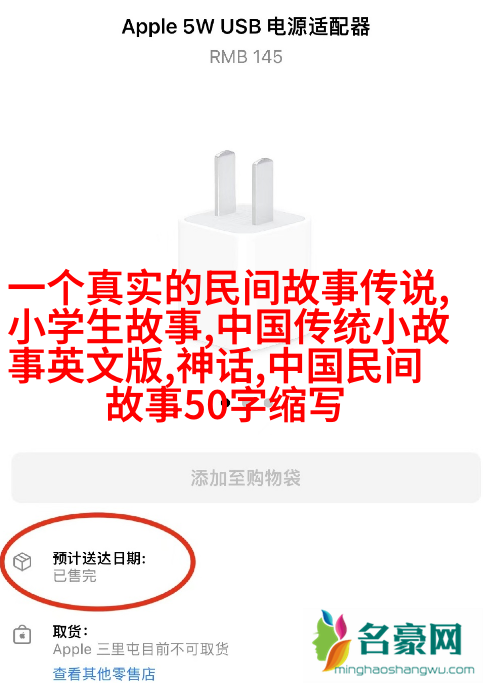Click the delivery box icon
Image resolution: width=483 pixels, height=683 pixels.
point(22,561)
